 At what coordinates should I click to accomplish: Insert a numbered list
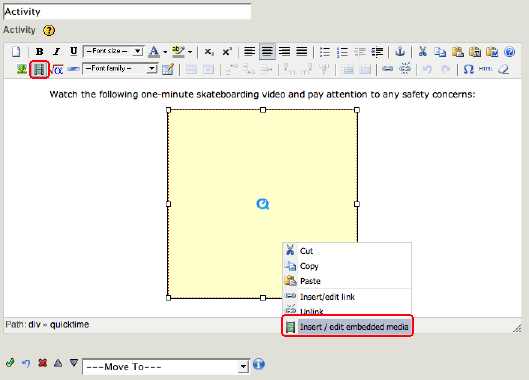[342, 52]
